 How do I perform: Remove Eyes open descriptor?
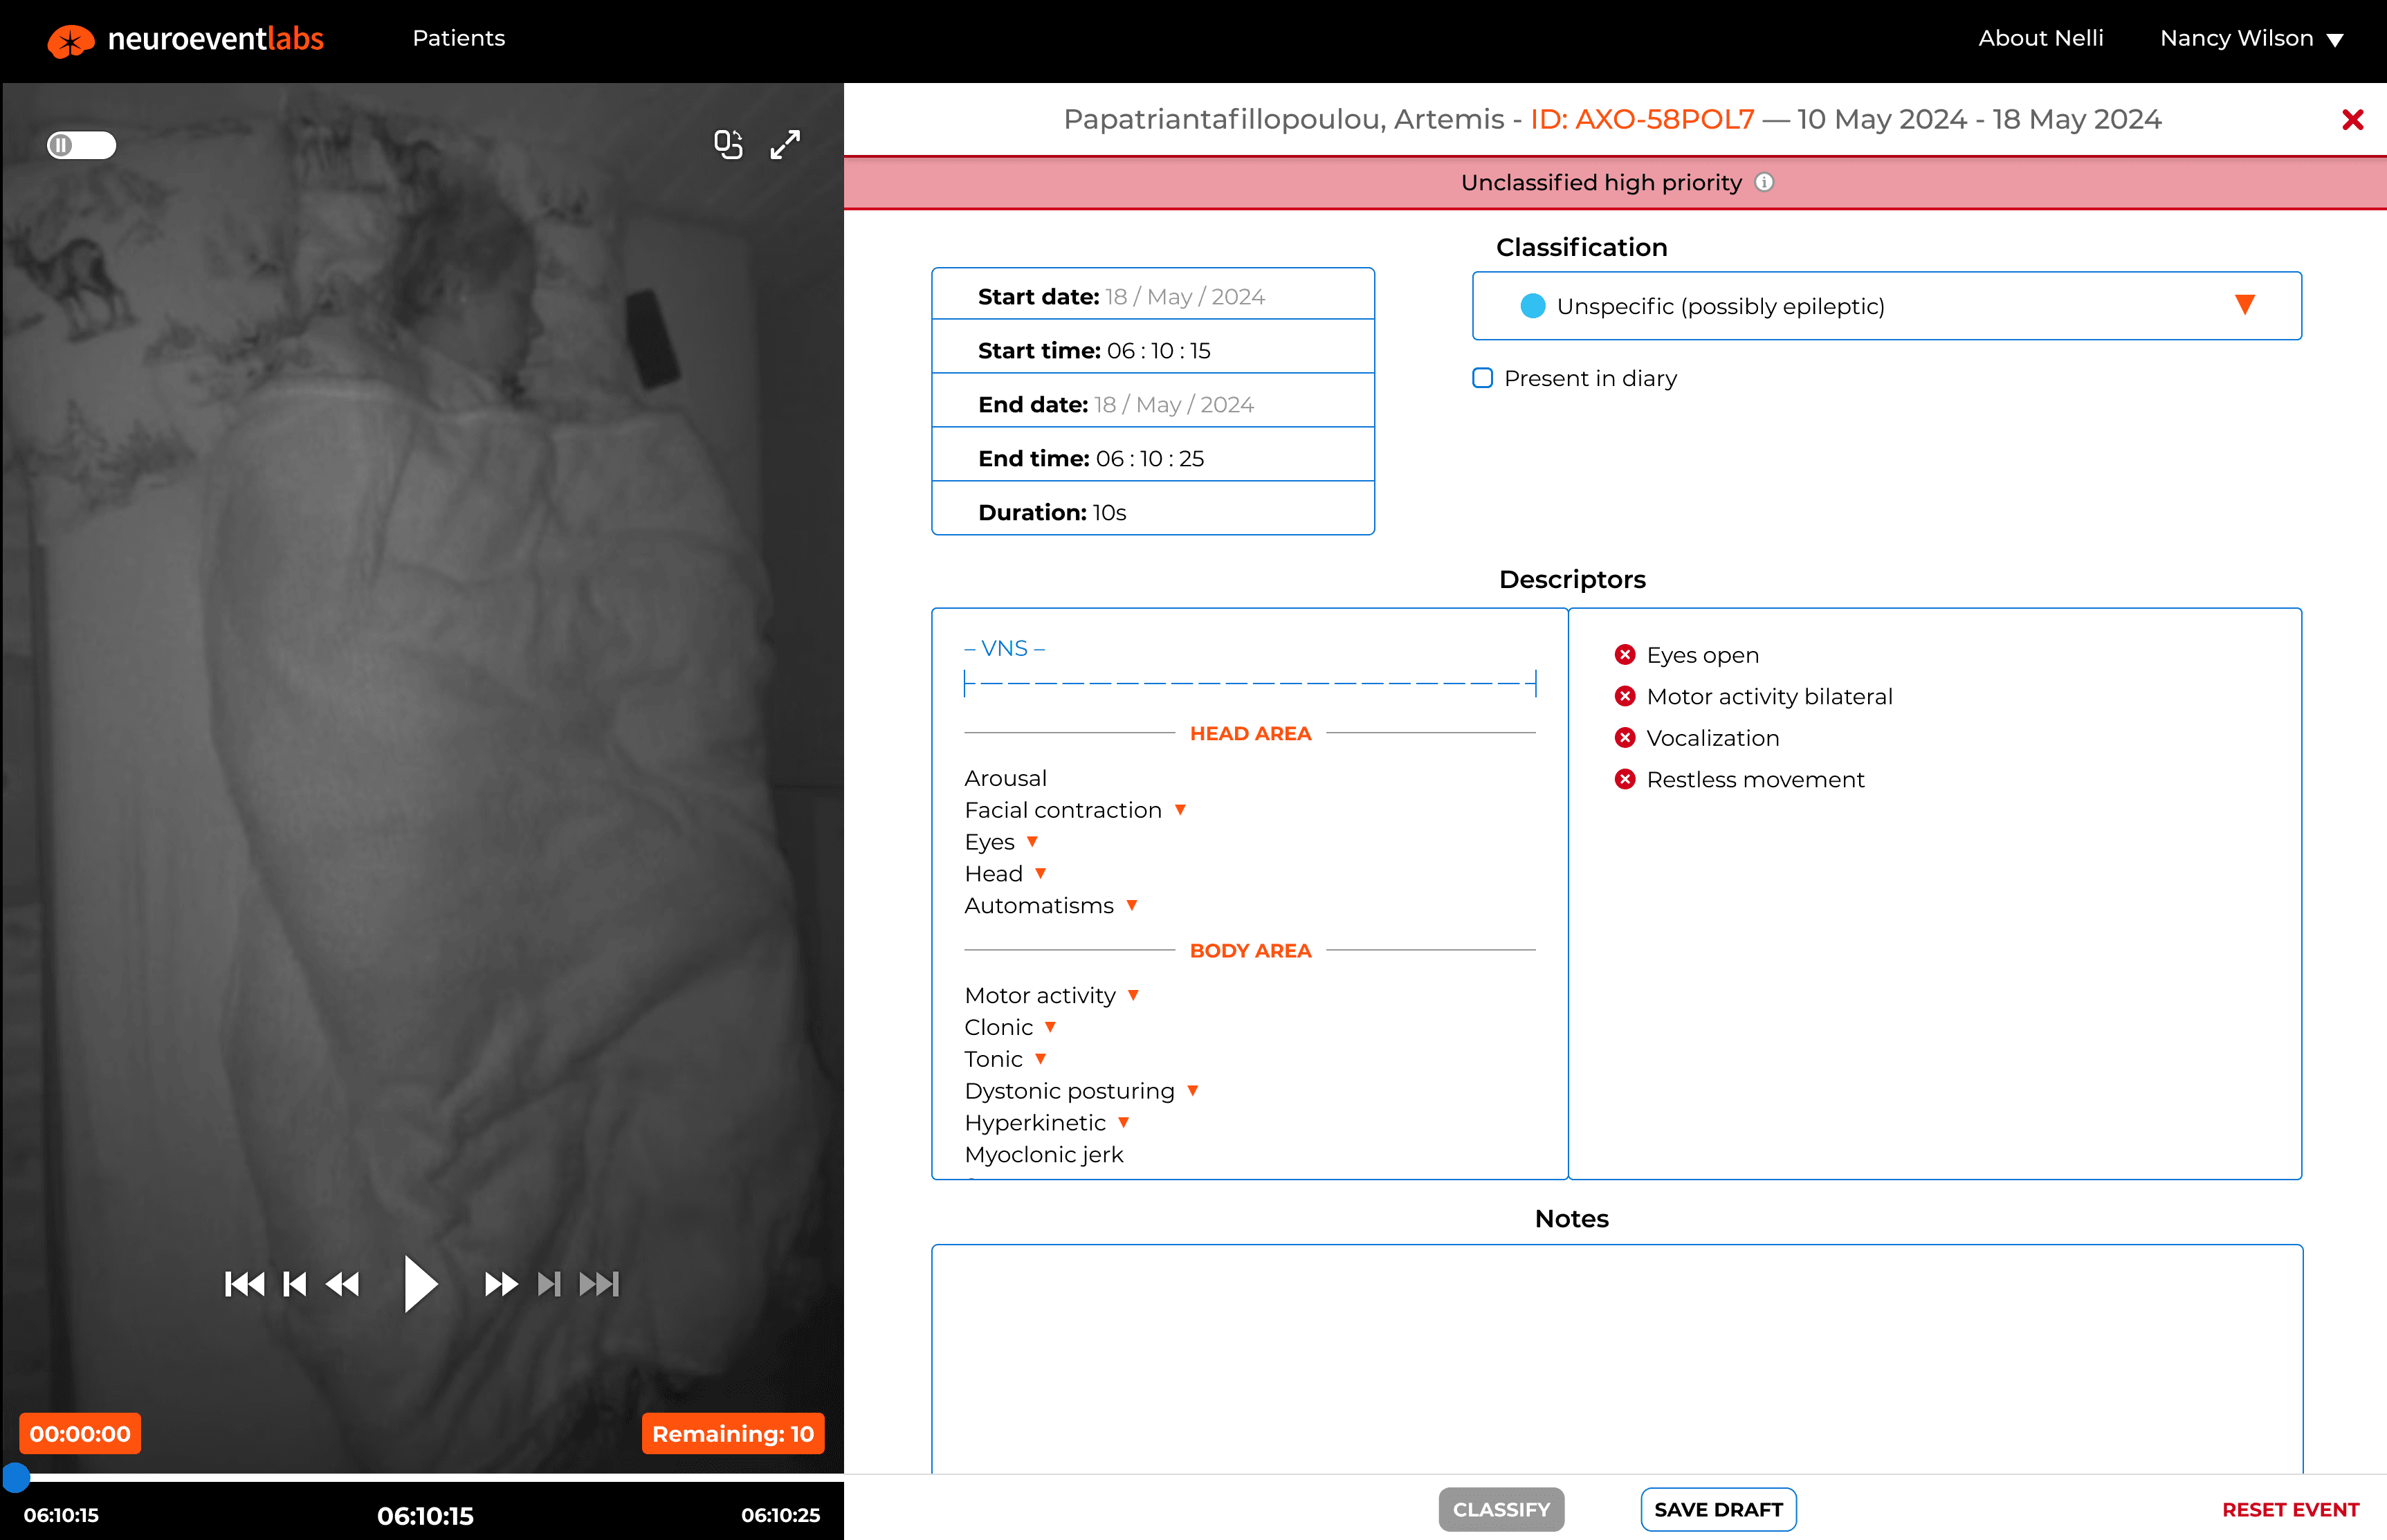(x=1625, y=655)
